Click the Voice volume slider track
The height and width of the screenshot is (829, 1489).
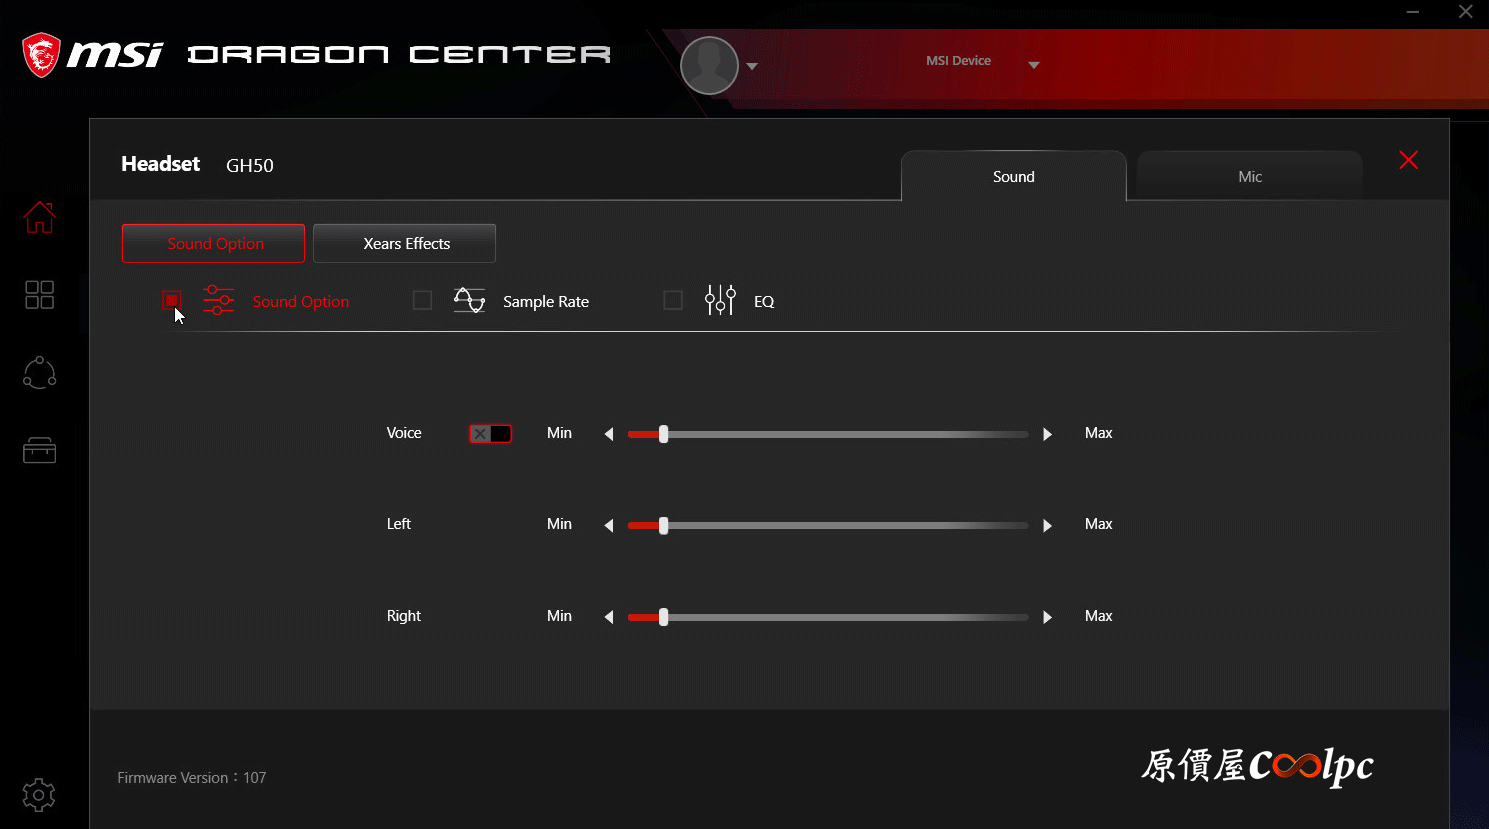coord(828,434)
